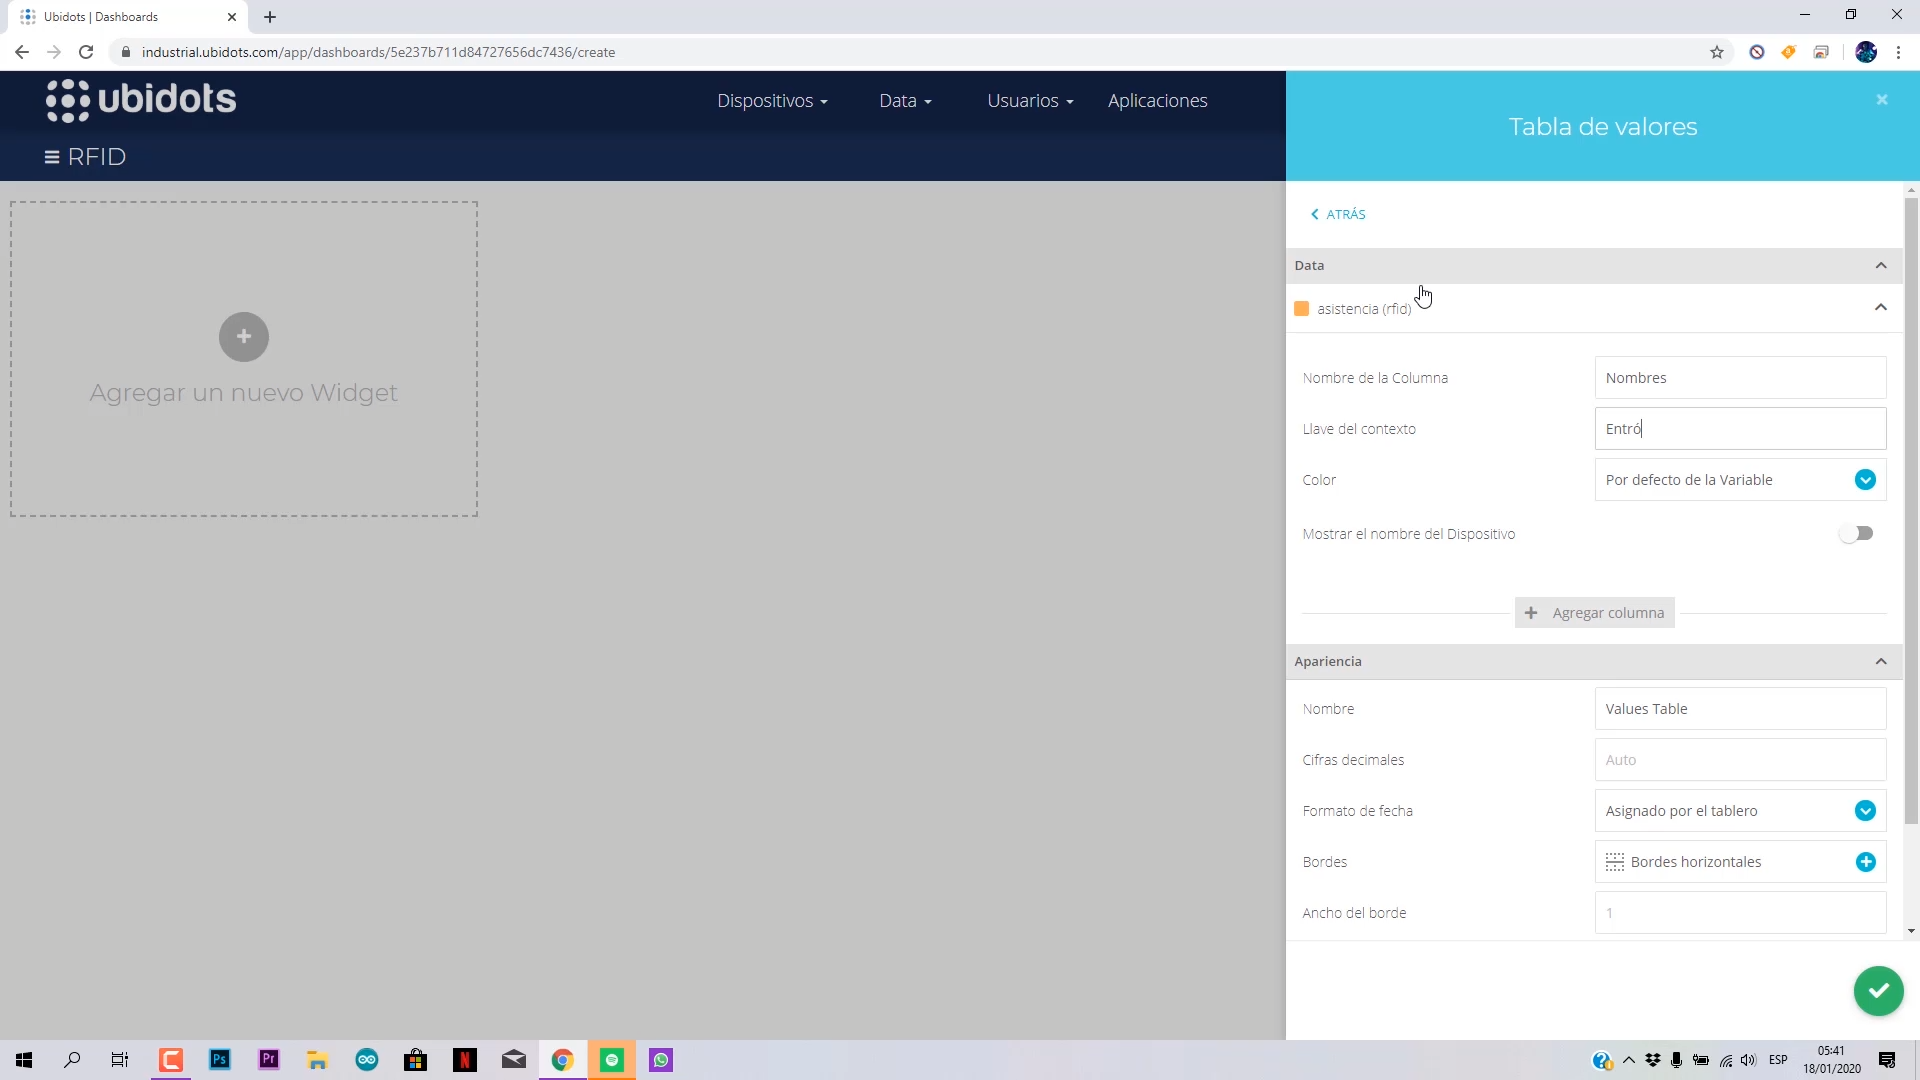Open Windows notification center
The height and width of the screenshot is (1080, 1920).
tap(1887, 1060)
